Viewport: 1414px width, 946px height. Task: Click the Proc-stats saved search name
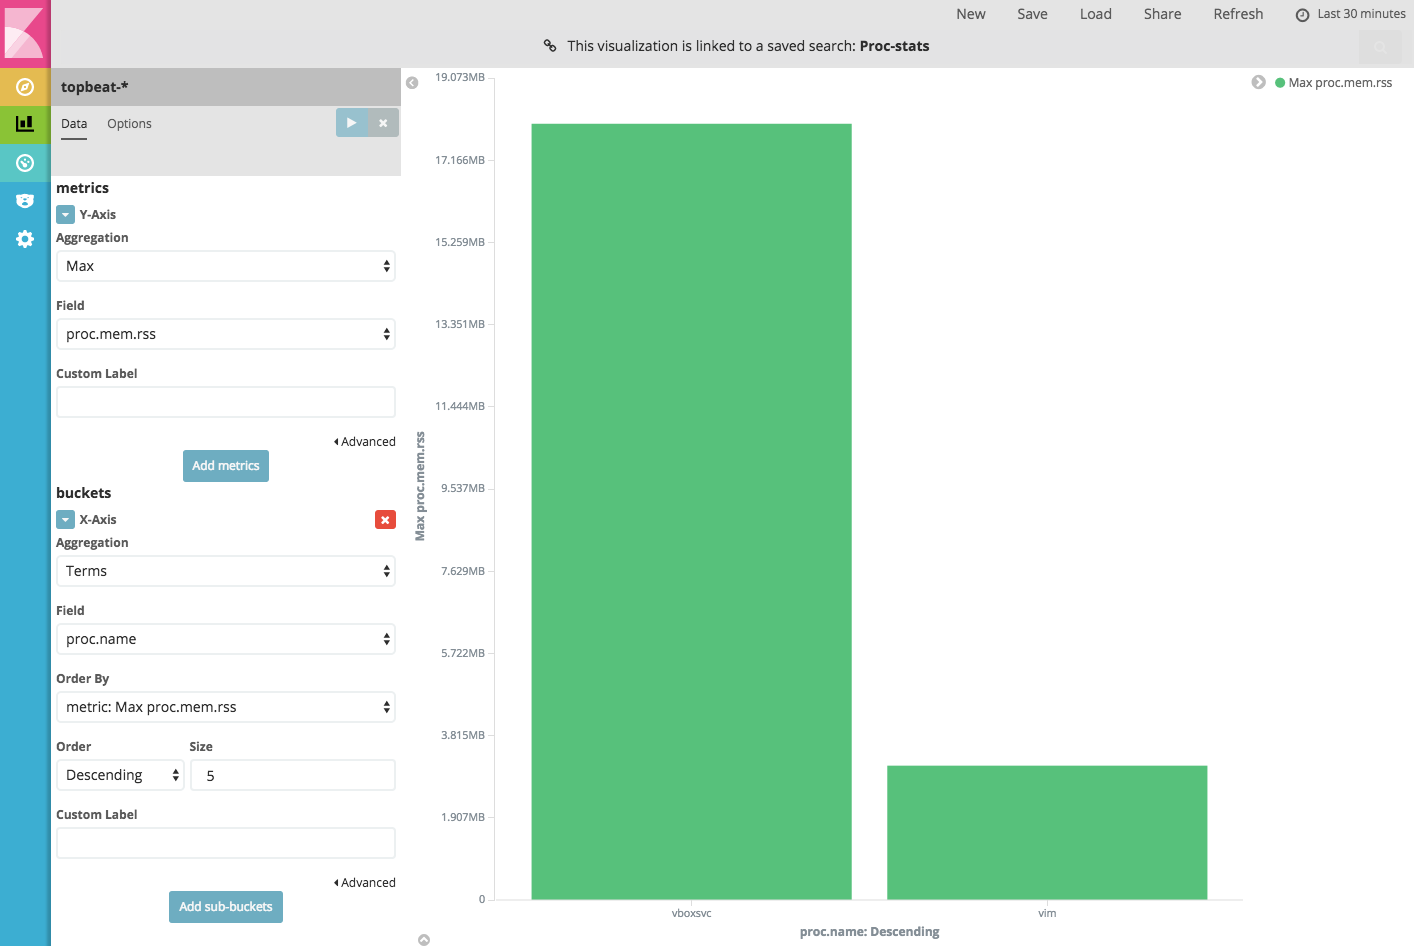click(x=895, y=46)
